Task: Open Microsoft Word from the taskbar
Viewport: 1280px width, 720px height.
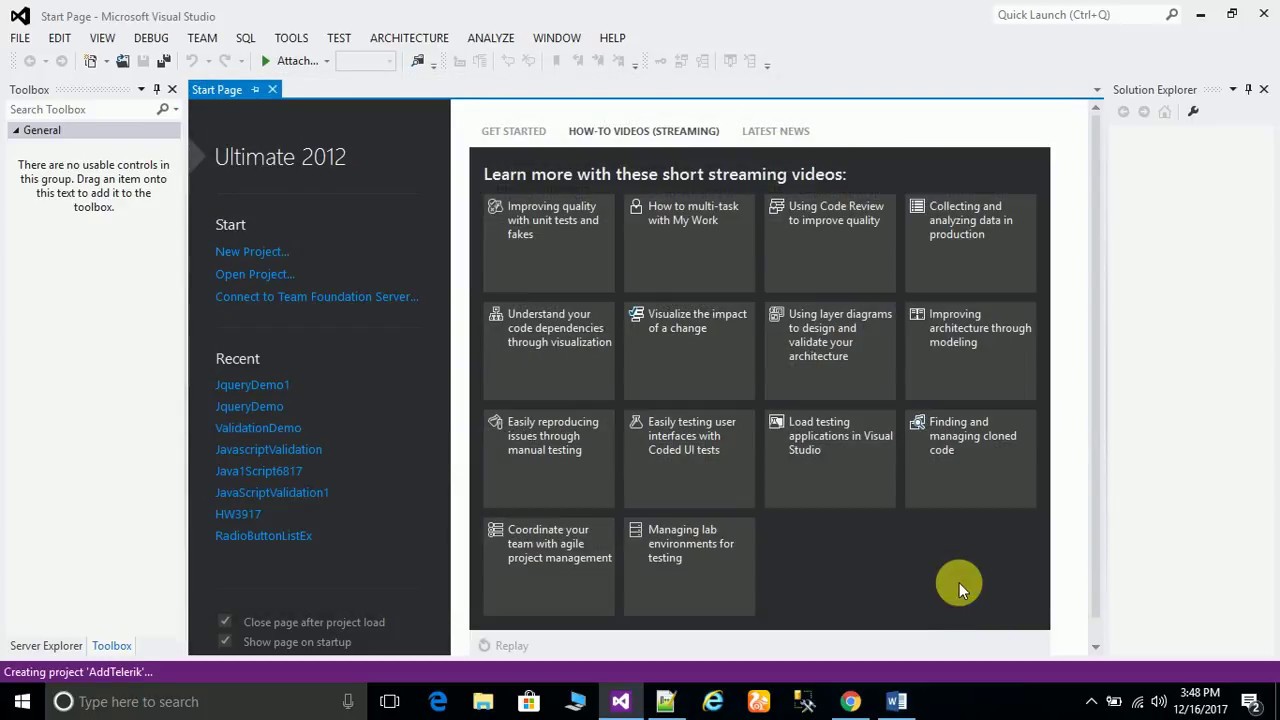Action: pos(896,701)
